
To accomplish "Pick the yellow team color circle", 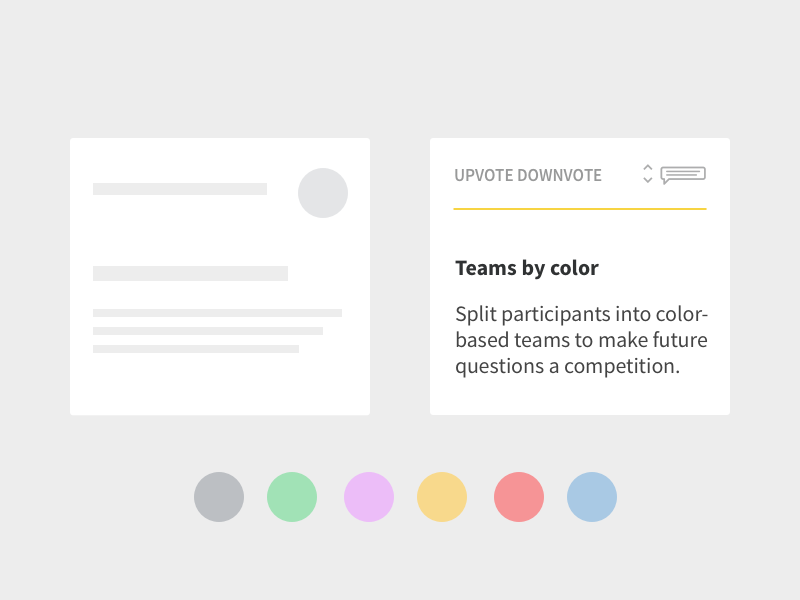I will pos(442,497).
